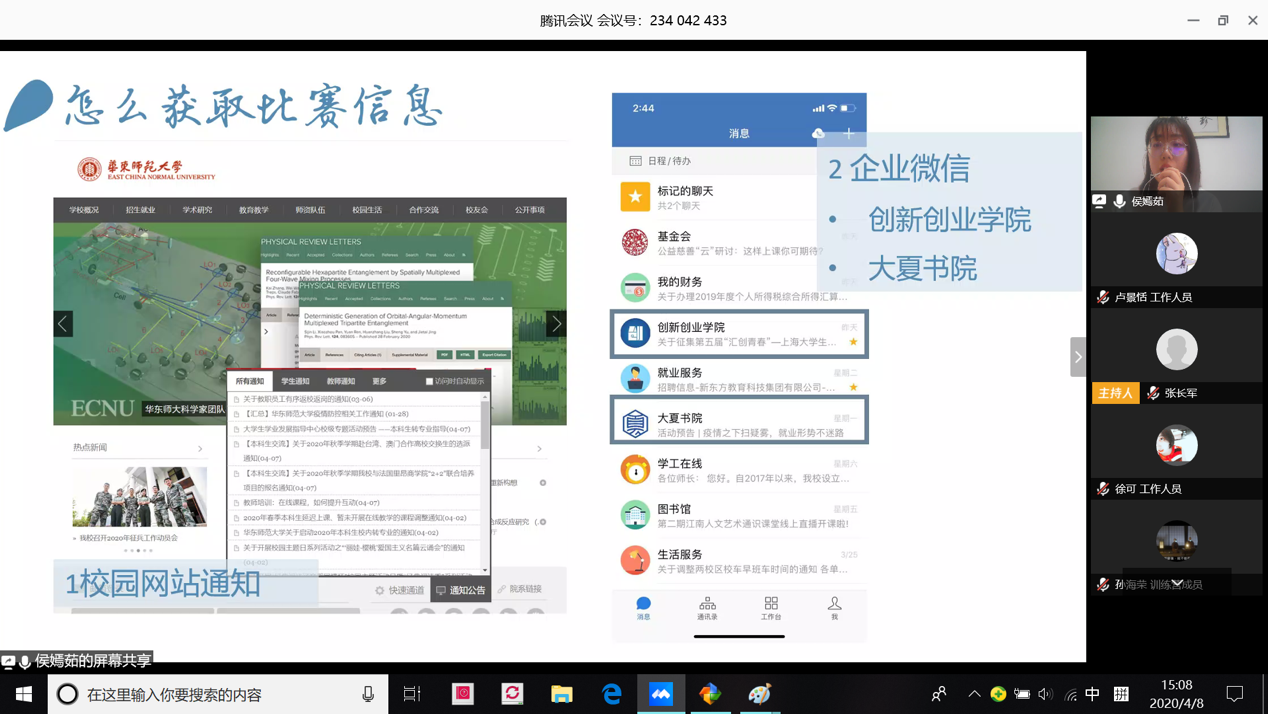Screen dimensions: 1268x714
Task: Click the microphone icon next to 侯嫣茹
Action: [1120, 201]
